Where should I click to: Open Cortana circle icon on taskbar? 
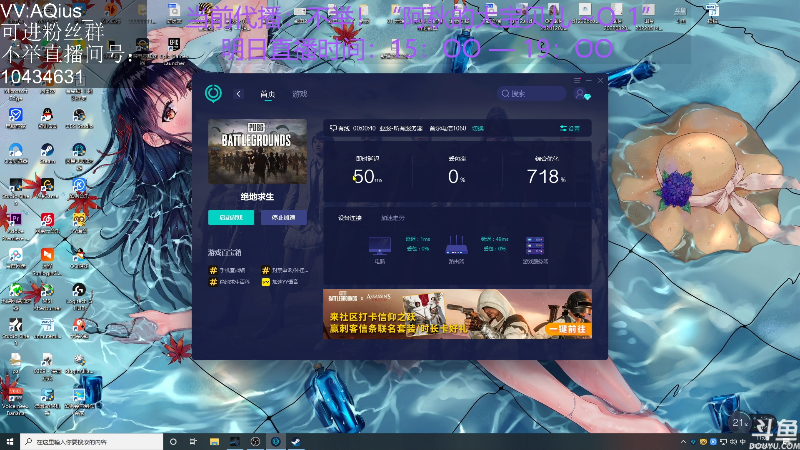pos(173,441)
